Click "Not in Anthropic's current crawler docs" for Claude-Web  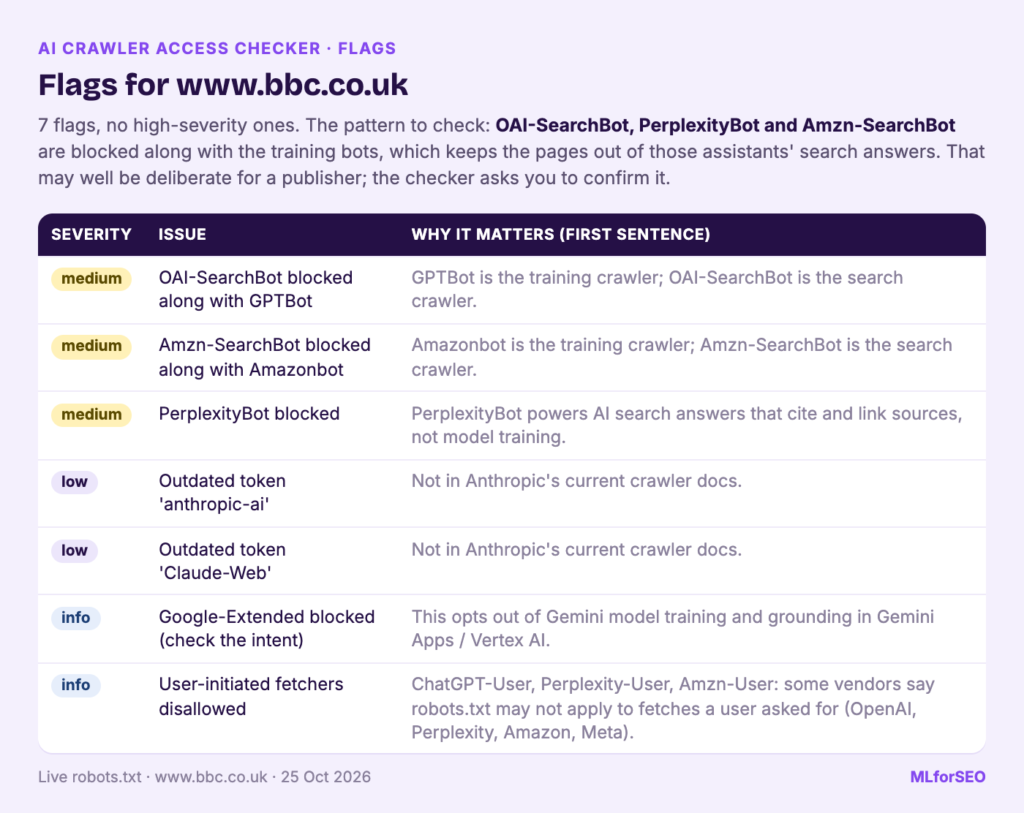pos(577,550)
